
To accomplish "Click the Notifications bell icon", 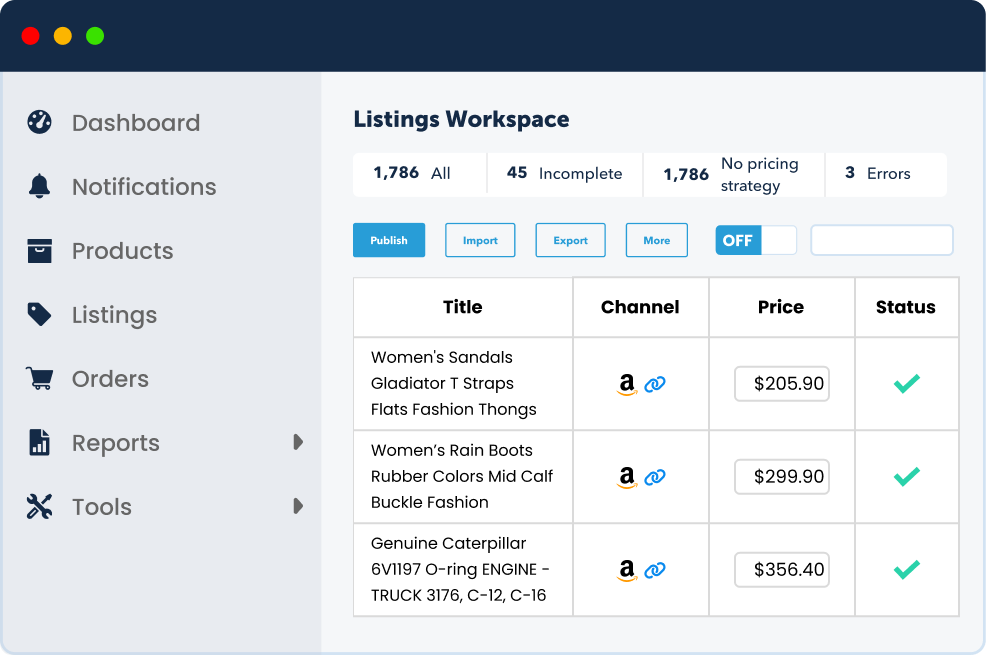I will coord(39,186).
